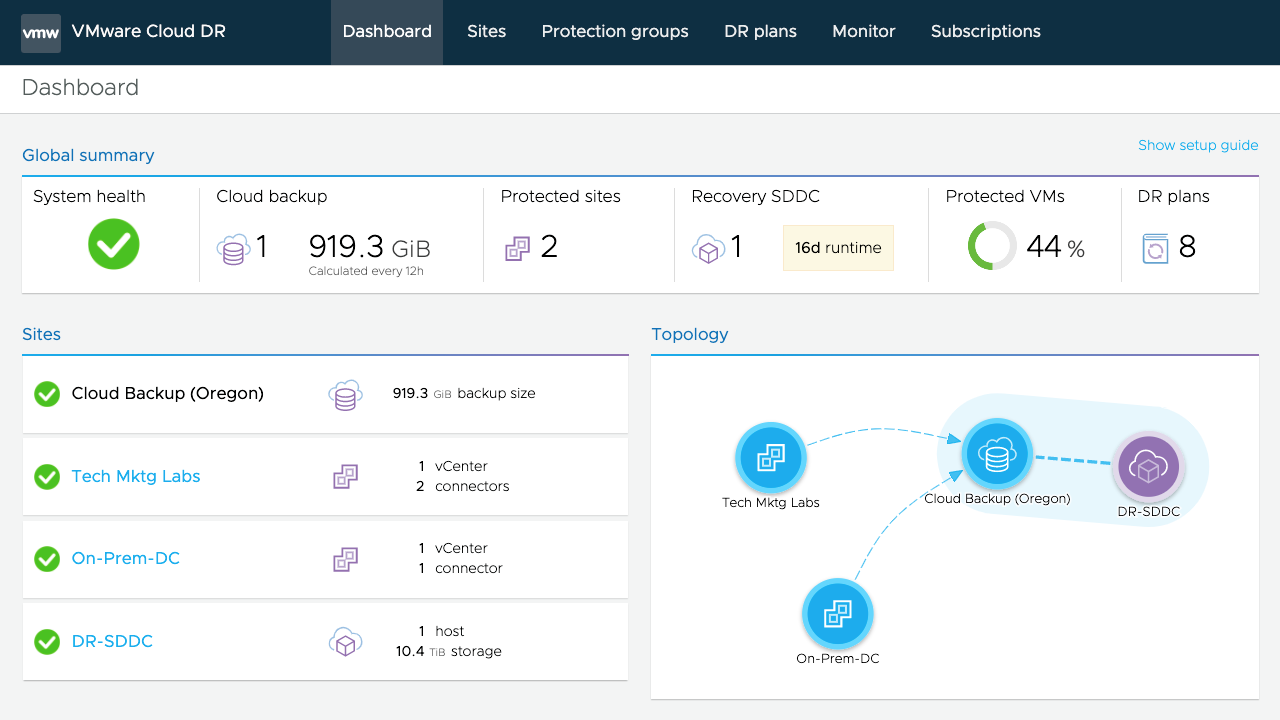The height and width of the screenshot is (720, 1280).
Task: Click the System health green checkmark
Action: [114, 244]
